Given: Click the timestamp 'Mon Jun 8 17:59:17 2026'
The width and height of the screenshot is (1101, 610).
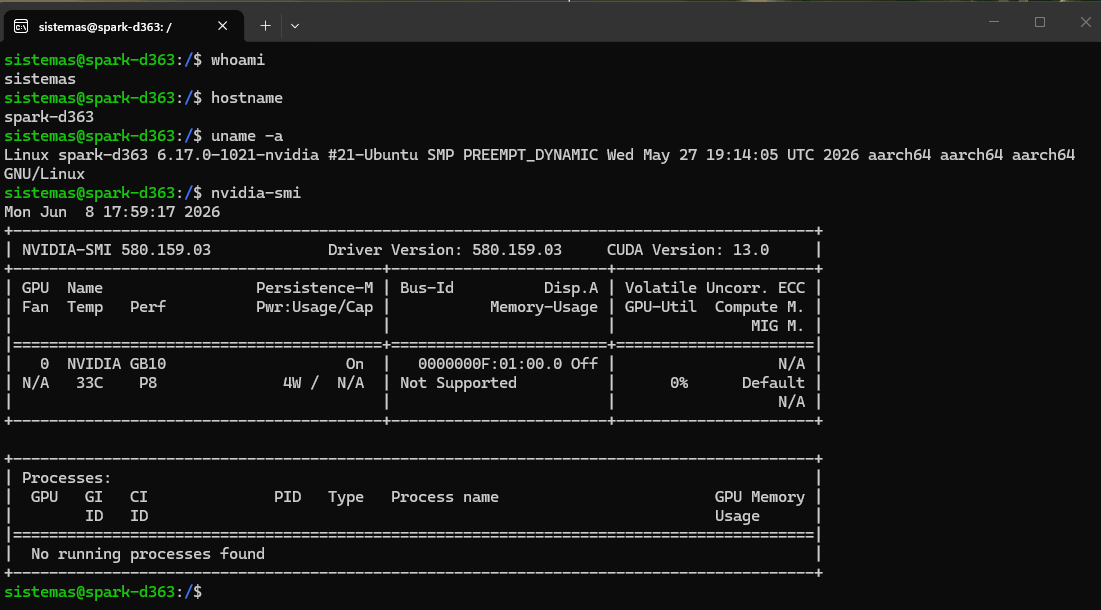Looking at the screenshot, I should 112,212.
